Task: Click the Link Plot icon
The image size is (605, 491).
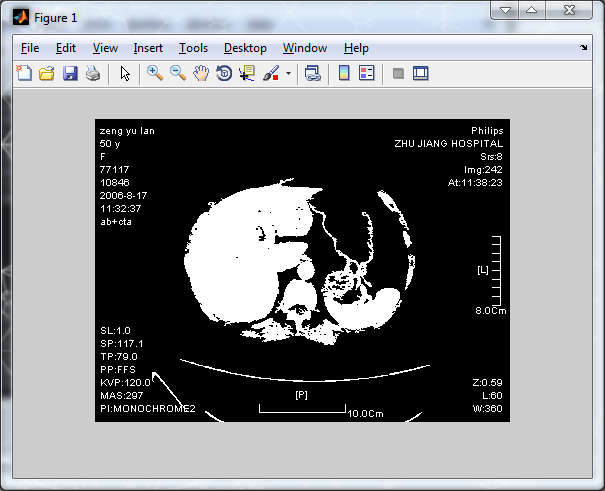Action: (x=312, y=73)
